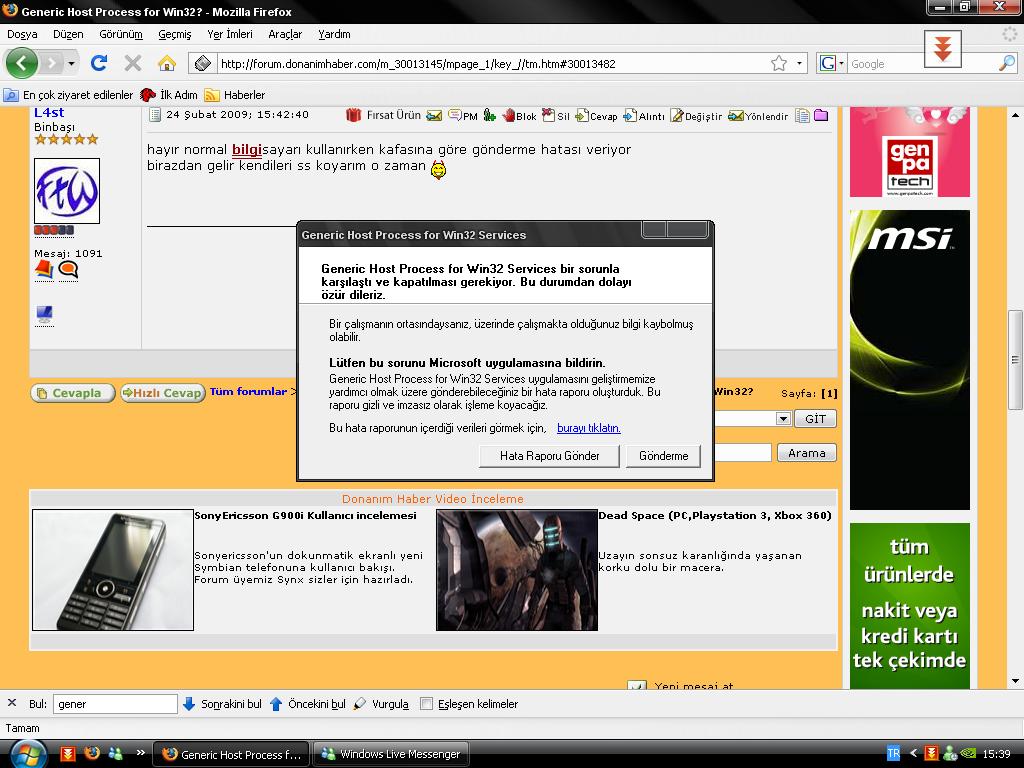
Task: Open the Tüm forumlar breadcrumb link
Action: click(x=248, y=391)
